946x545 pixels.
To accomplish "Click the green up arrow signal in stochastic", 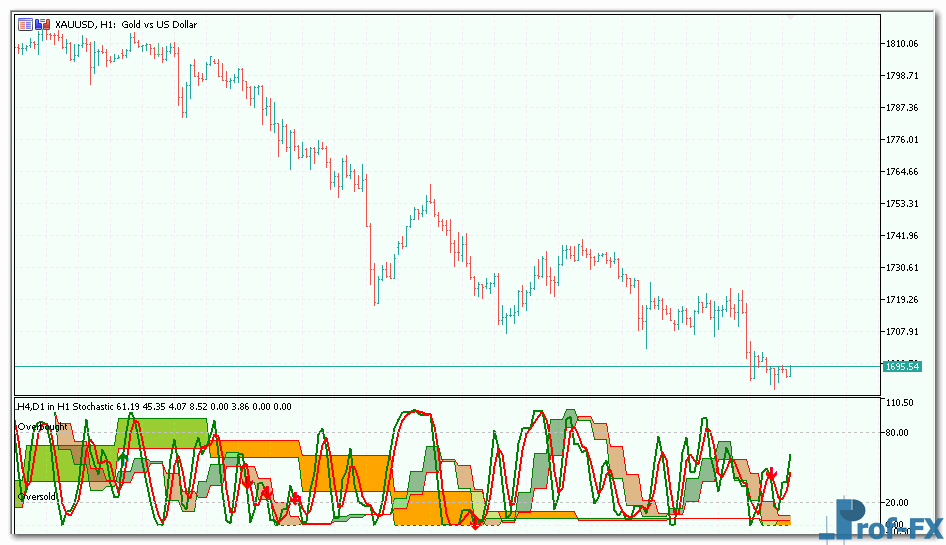I will [x=122, y=457].
